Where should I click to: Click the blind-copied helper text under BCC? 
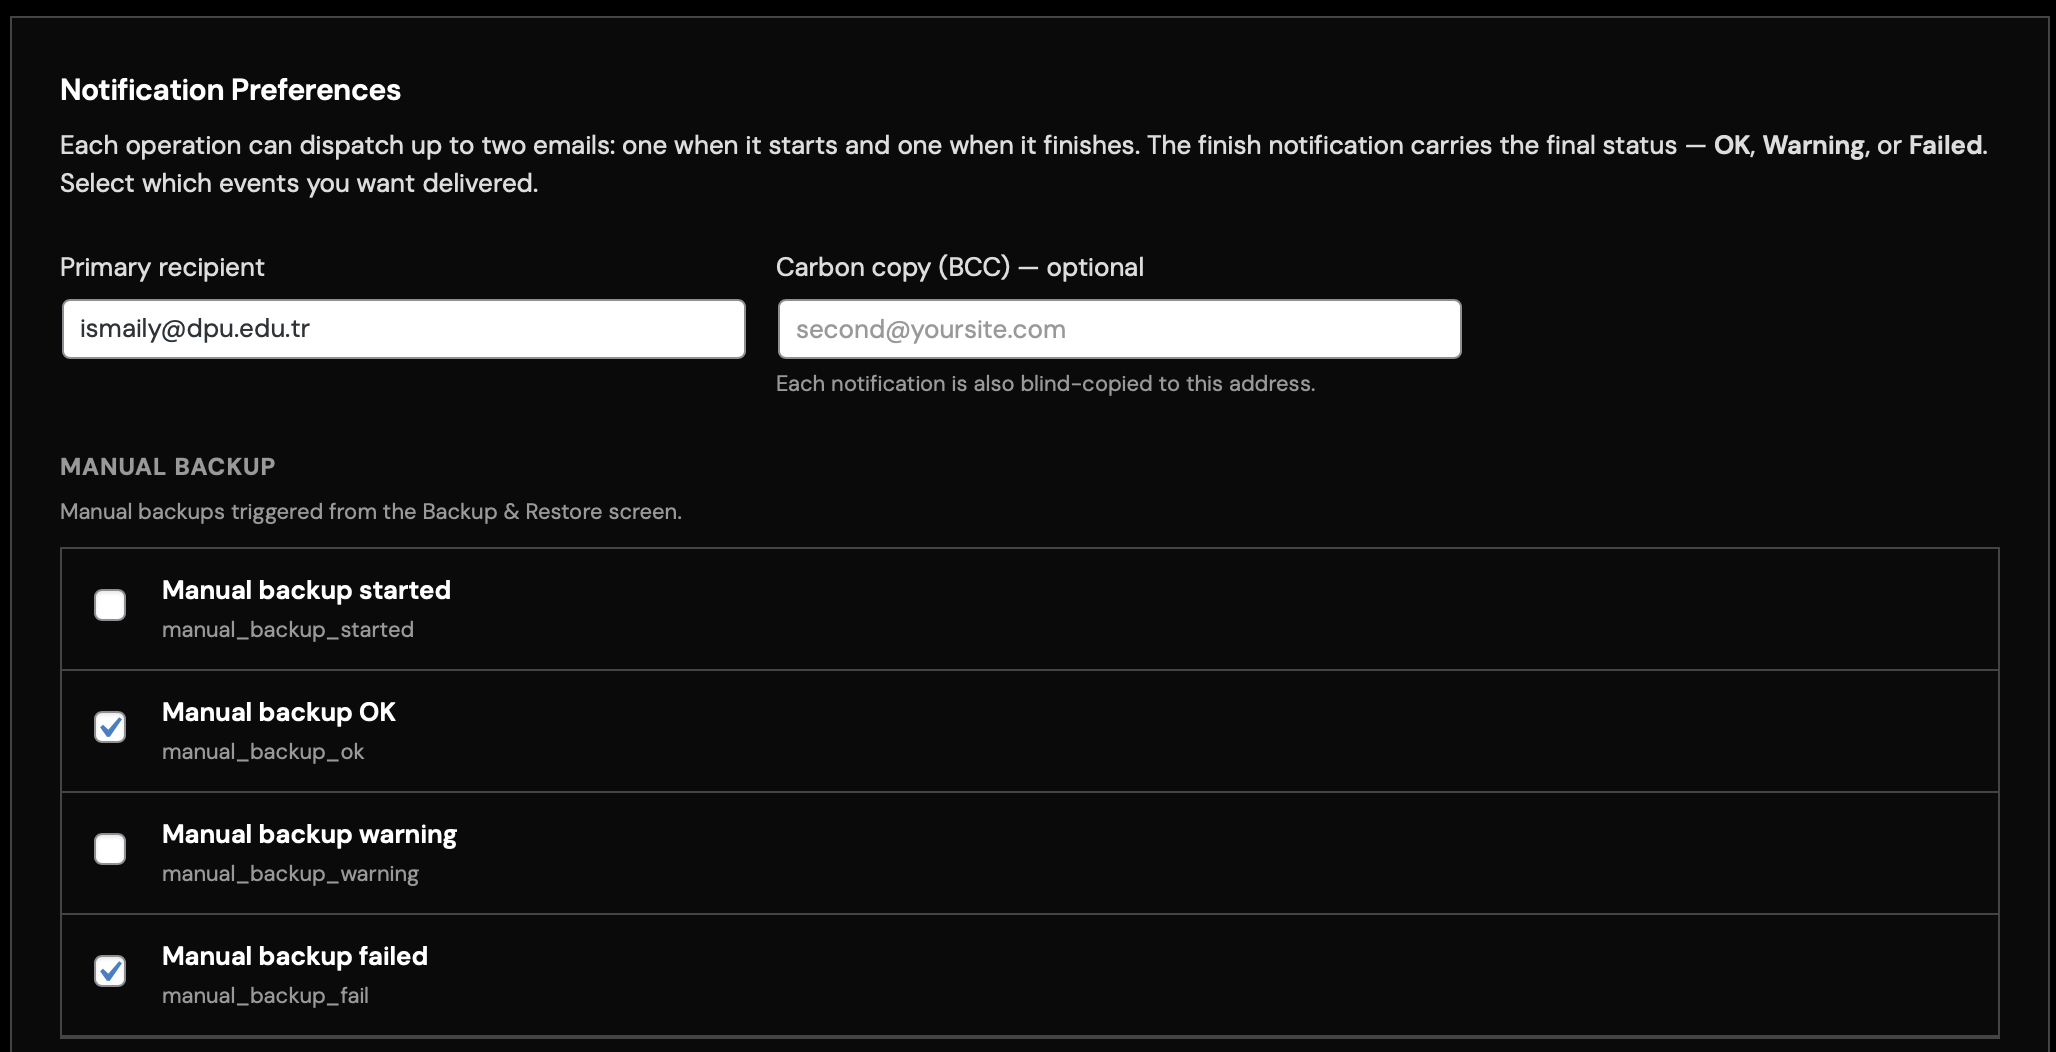tap(1046, 384)
